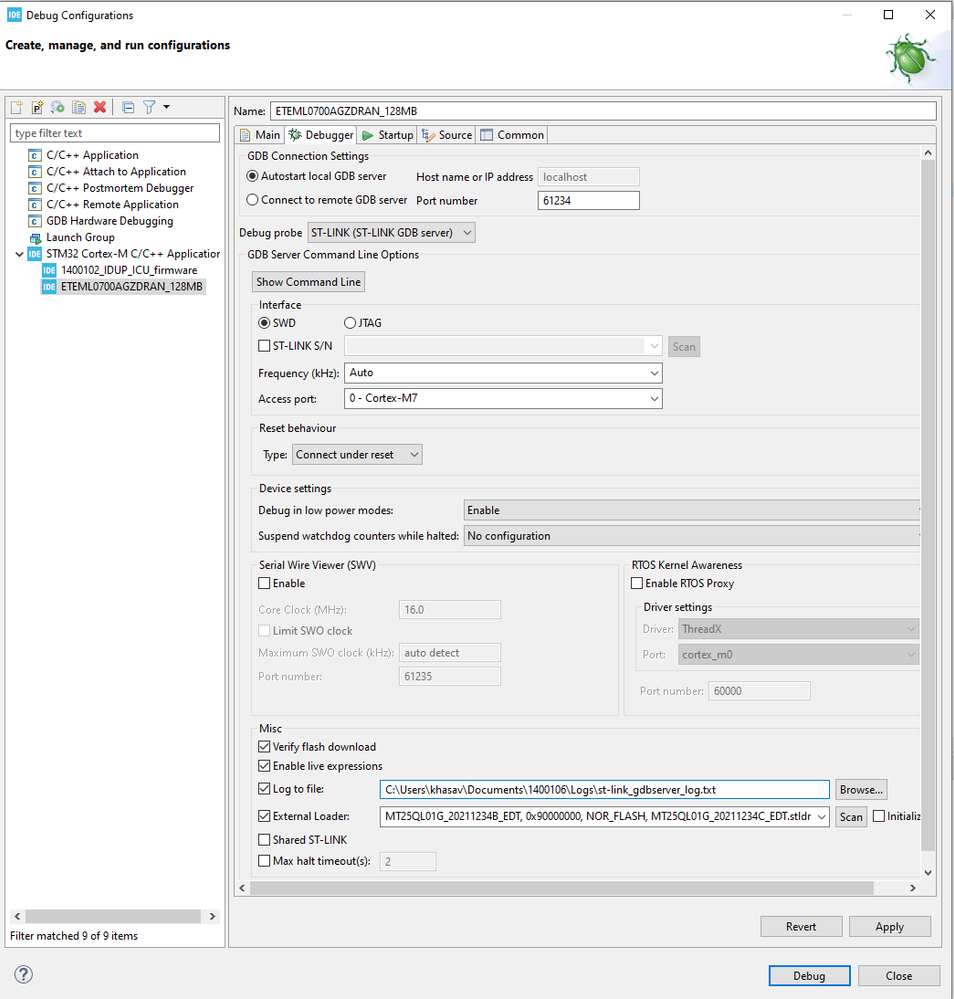Click vertical scrollbar in Debugger tab
954x999 pixels.
tap(928, 503)
